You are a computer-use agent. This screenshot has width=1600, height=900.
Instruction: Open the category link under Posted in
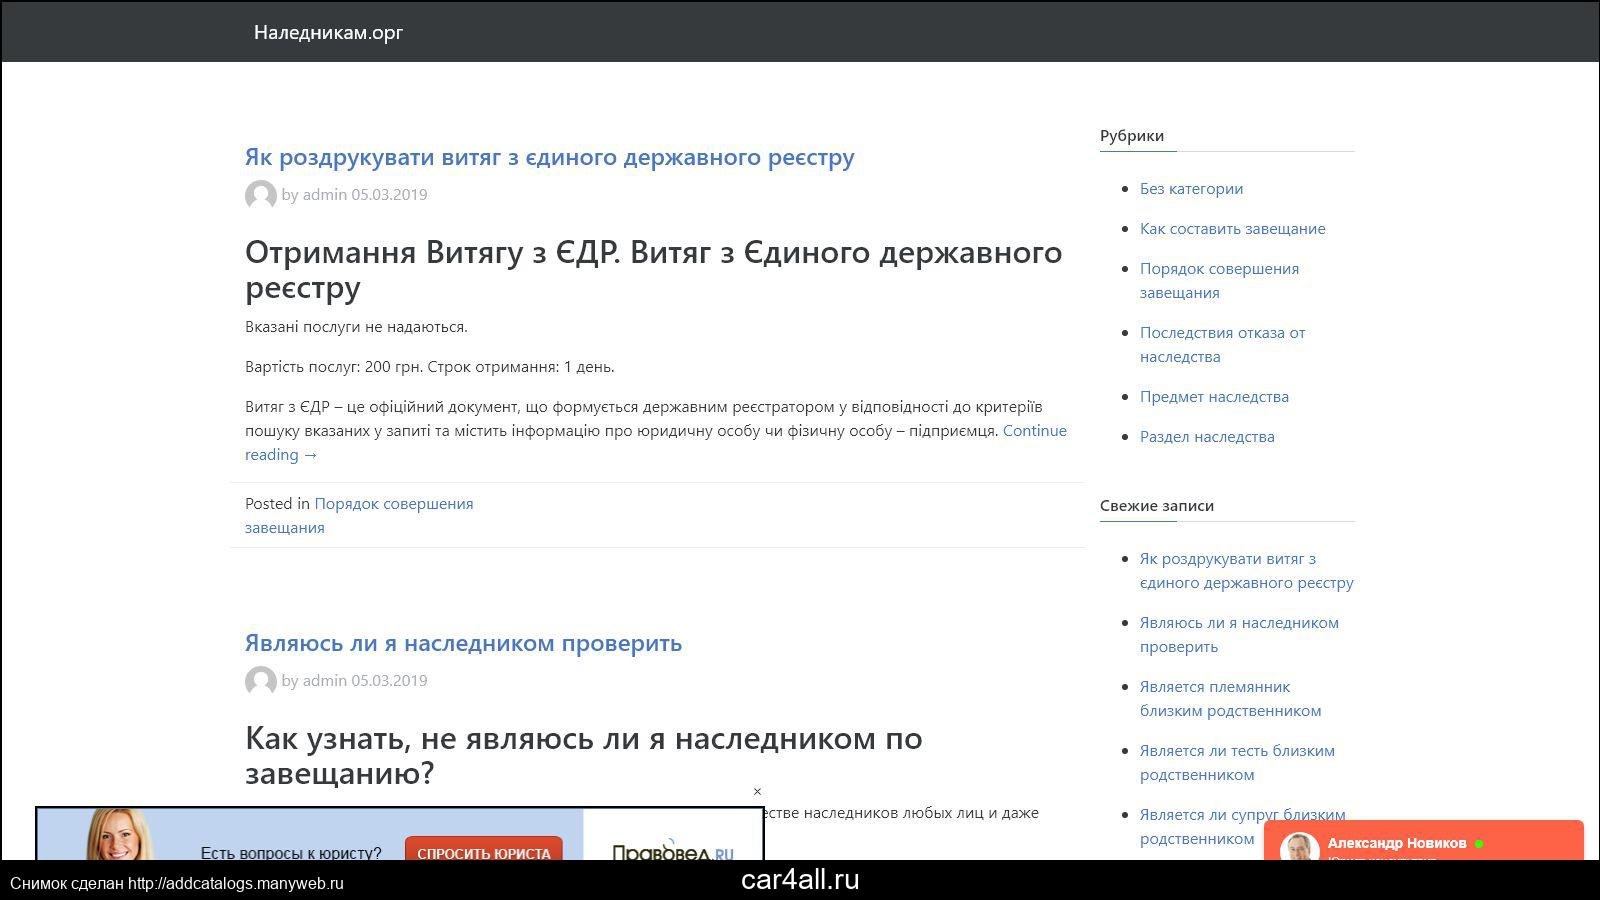393,504
